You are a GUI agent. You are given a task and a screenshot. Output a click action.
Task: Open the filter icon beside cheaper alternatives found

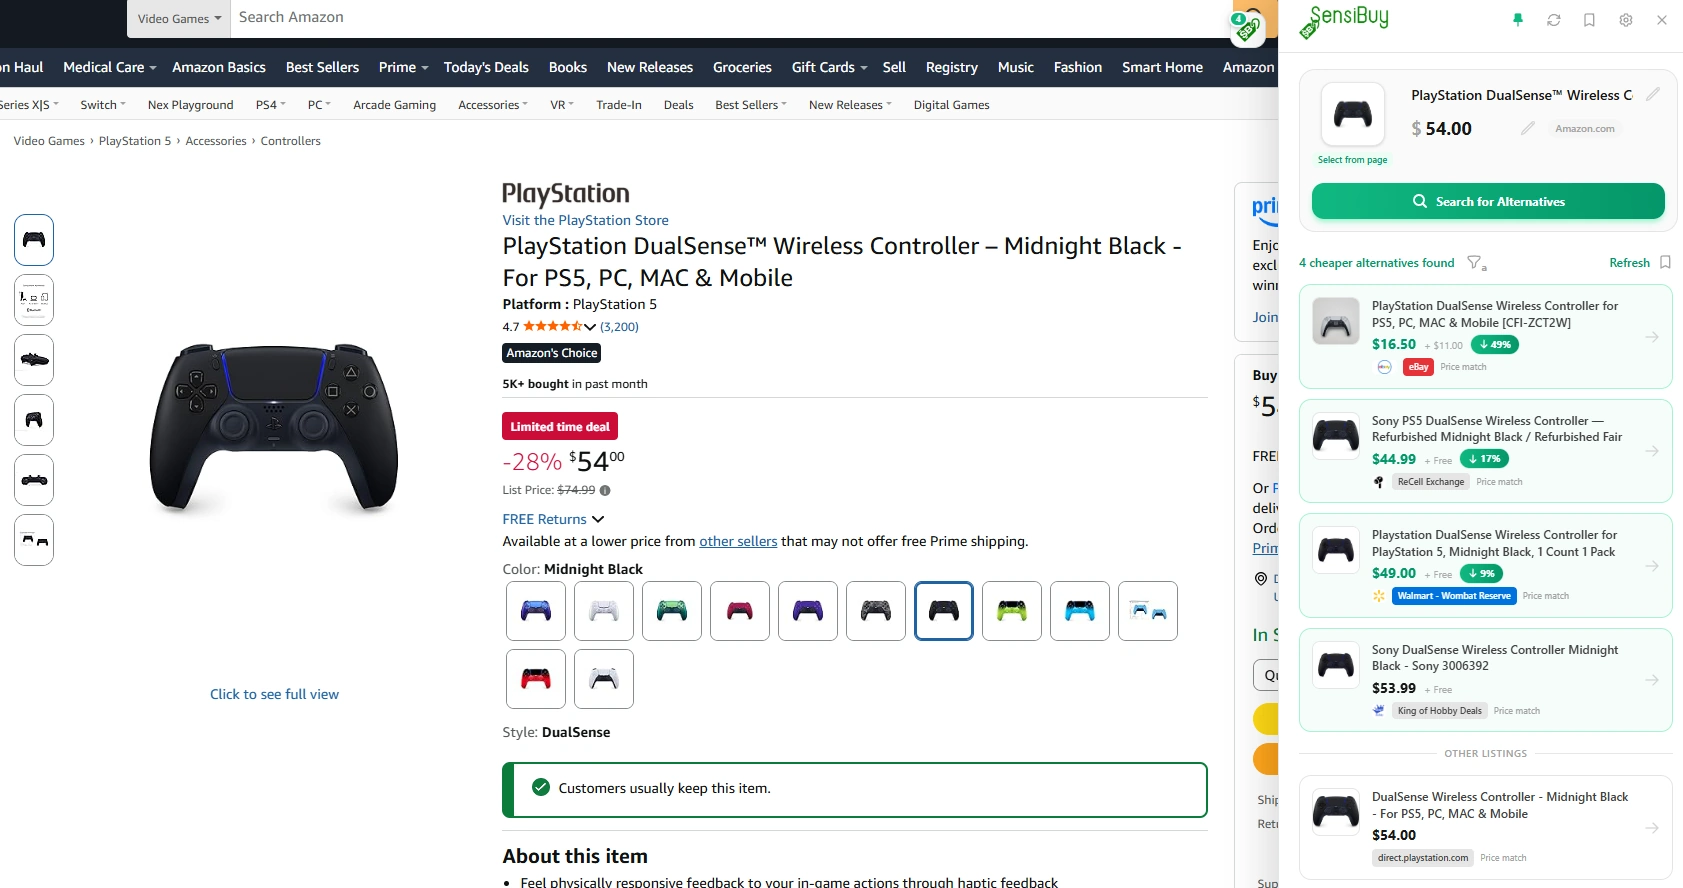(1476, 263)
